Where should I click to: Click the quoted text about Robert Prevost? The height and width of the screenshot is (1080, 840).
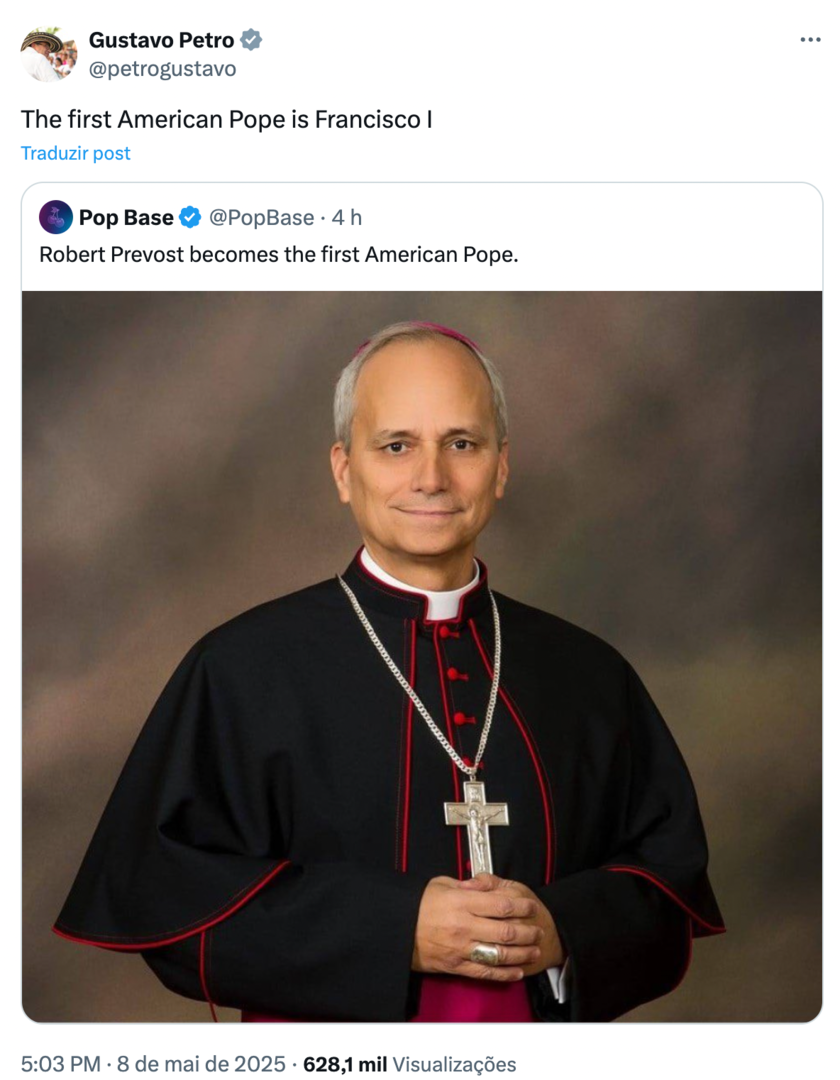pyautogui.click(x=279, y=254)
